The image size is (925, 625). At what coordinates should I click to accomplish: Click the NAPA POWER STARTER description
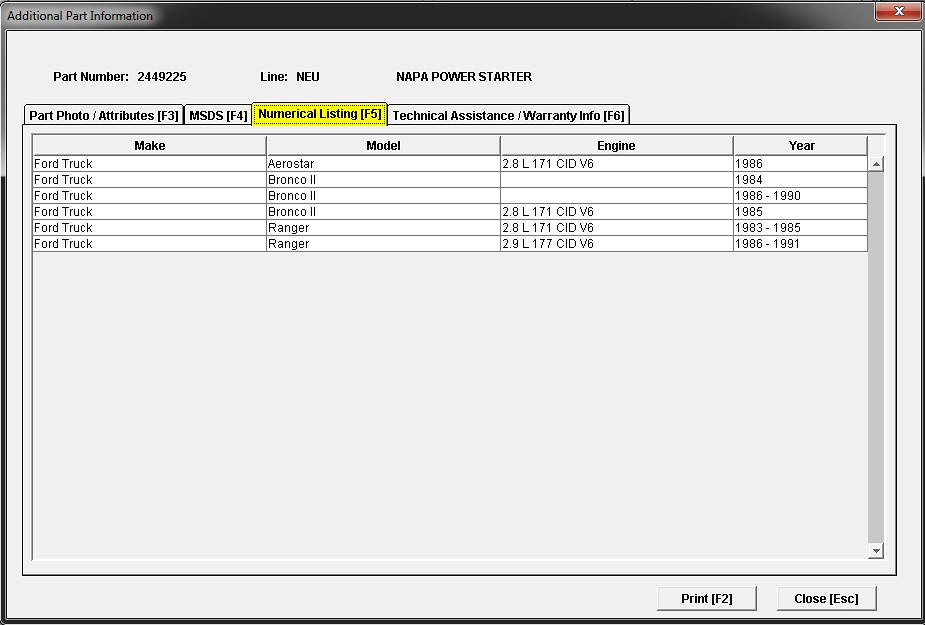[464, 77]
